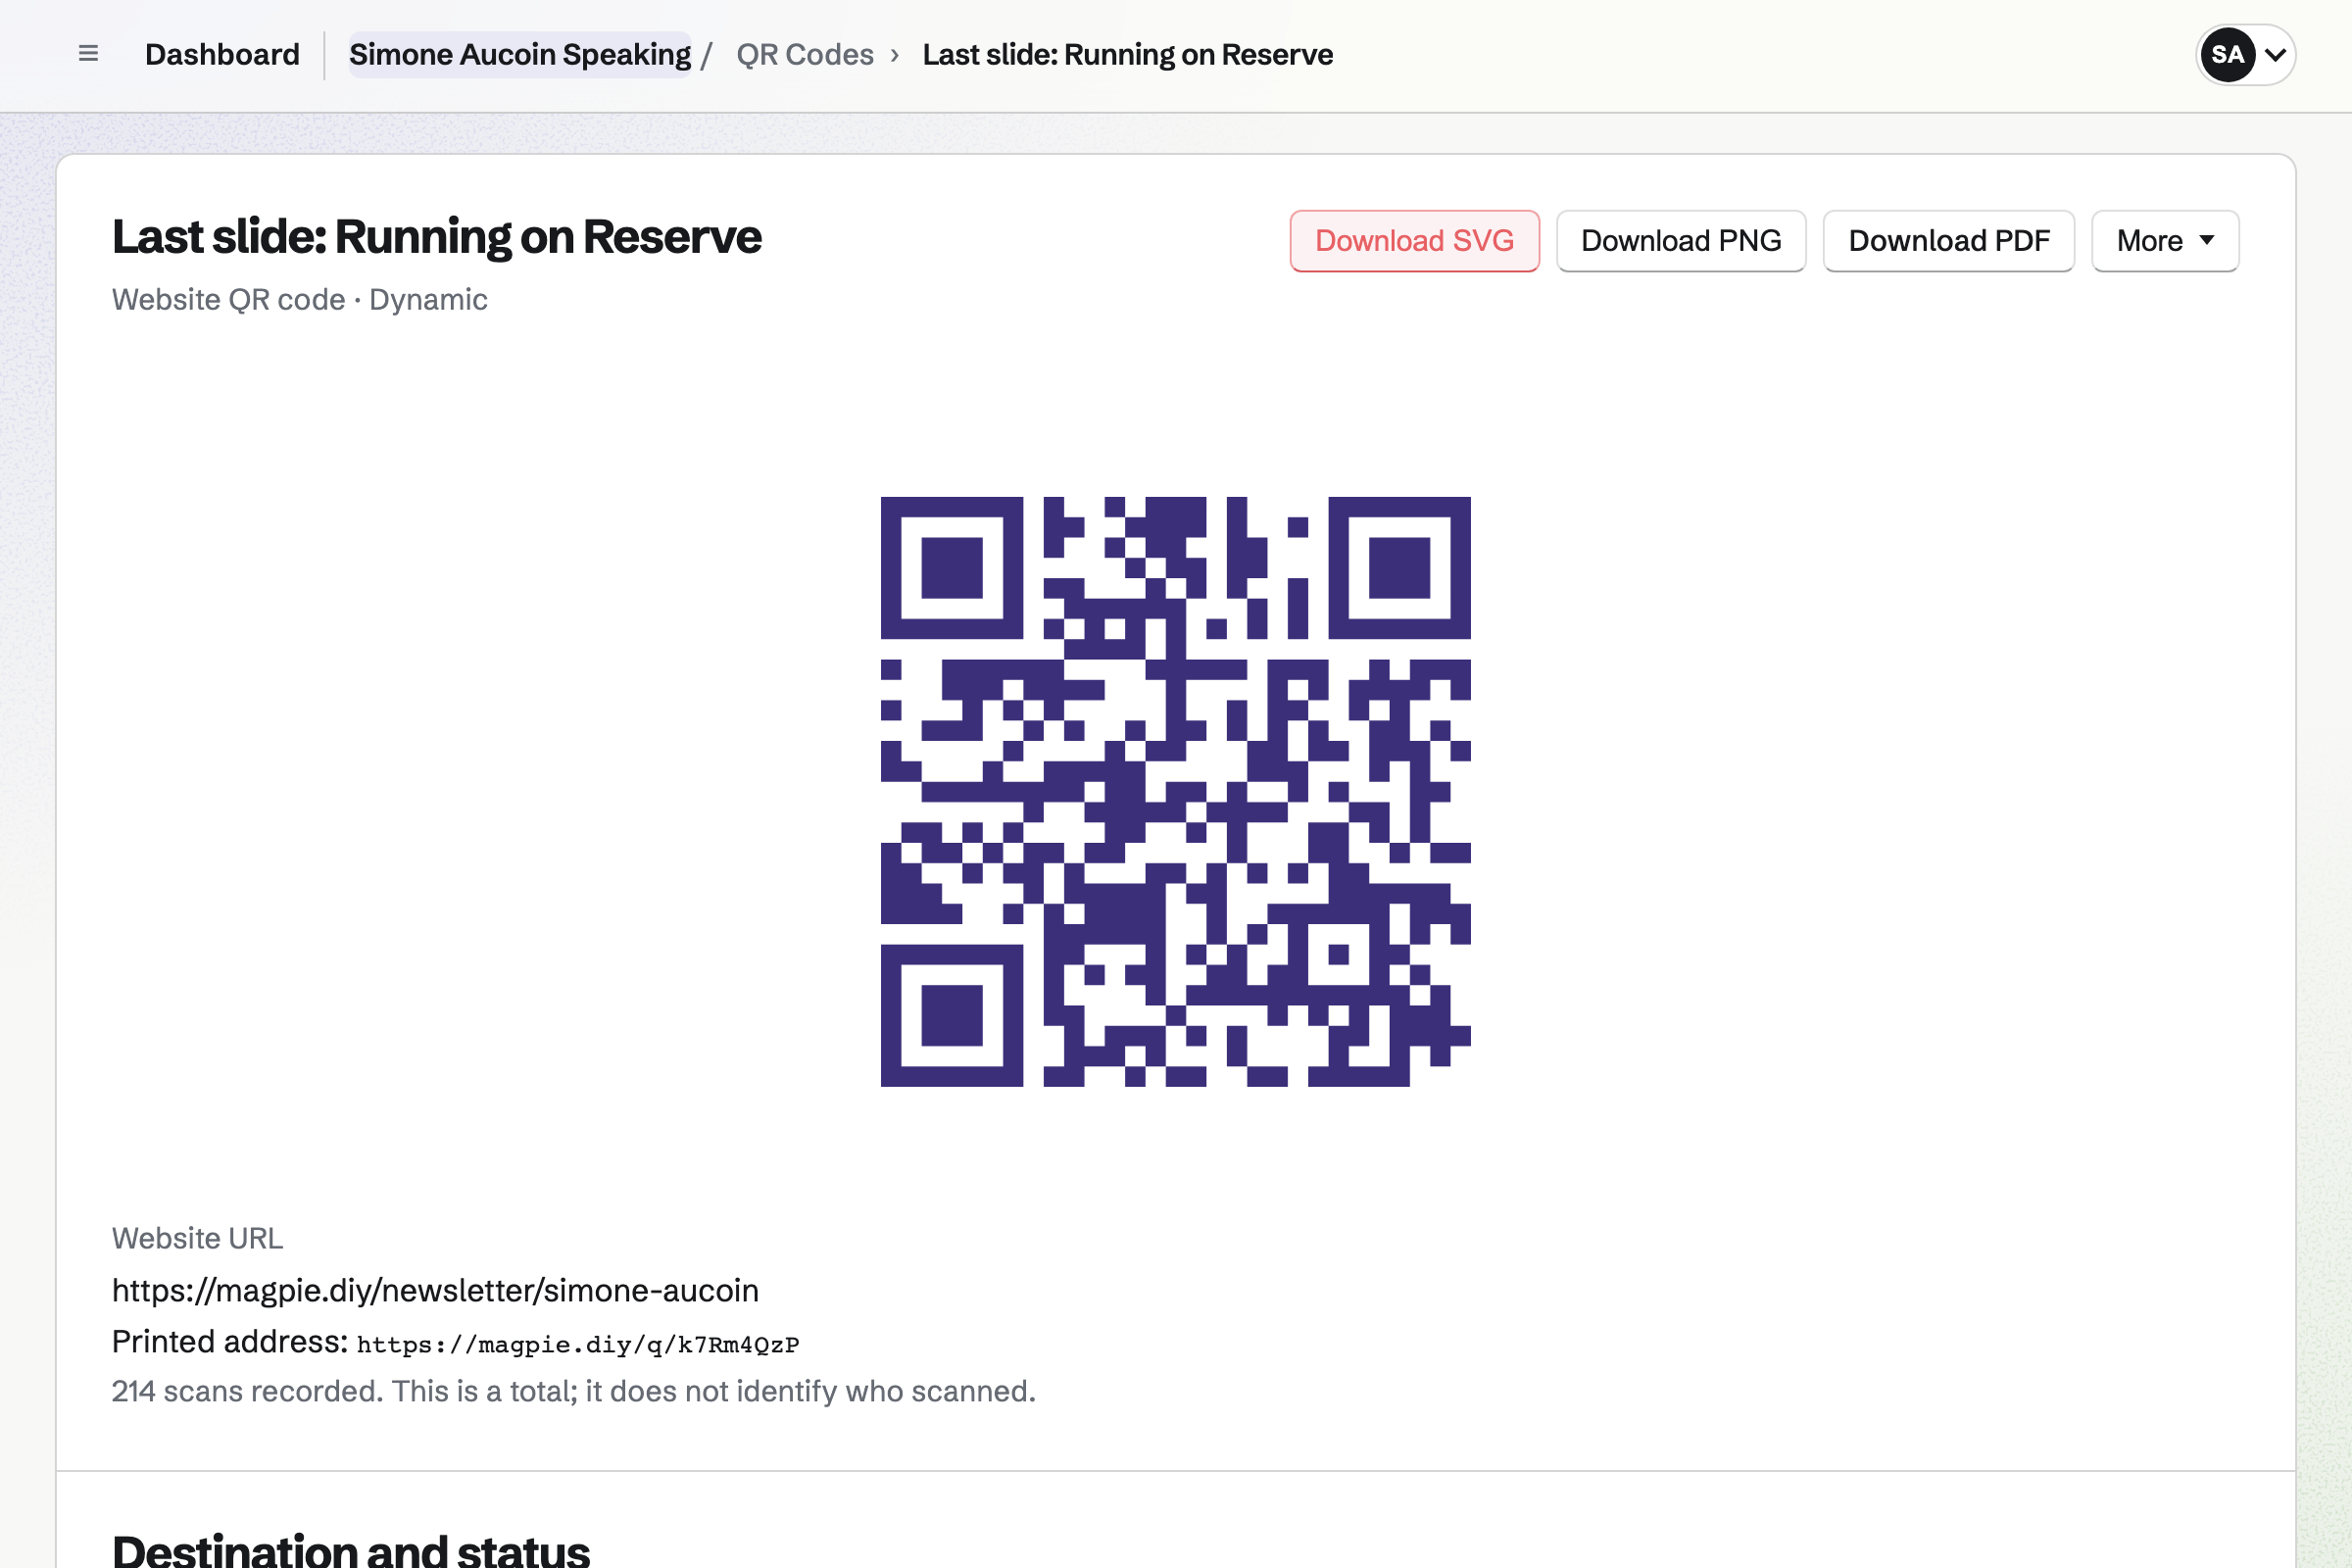This screenshot has height=1568, width=2352.
Task: Go to Dashboard
Action: click(222, 54)
